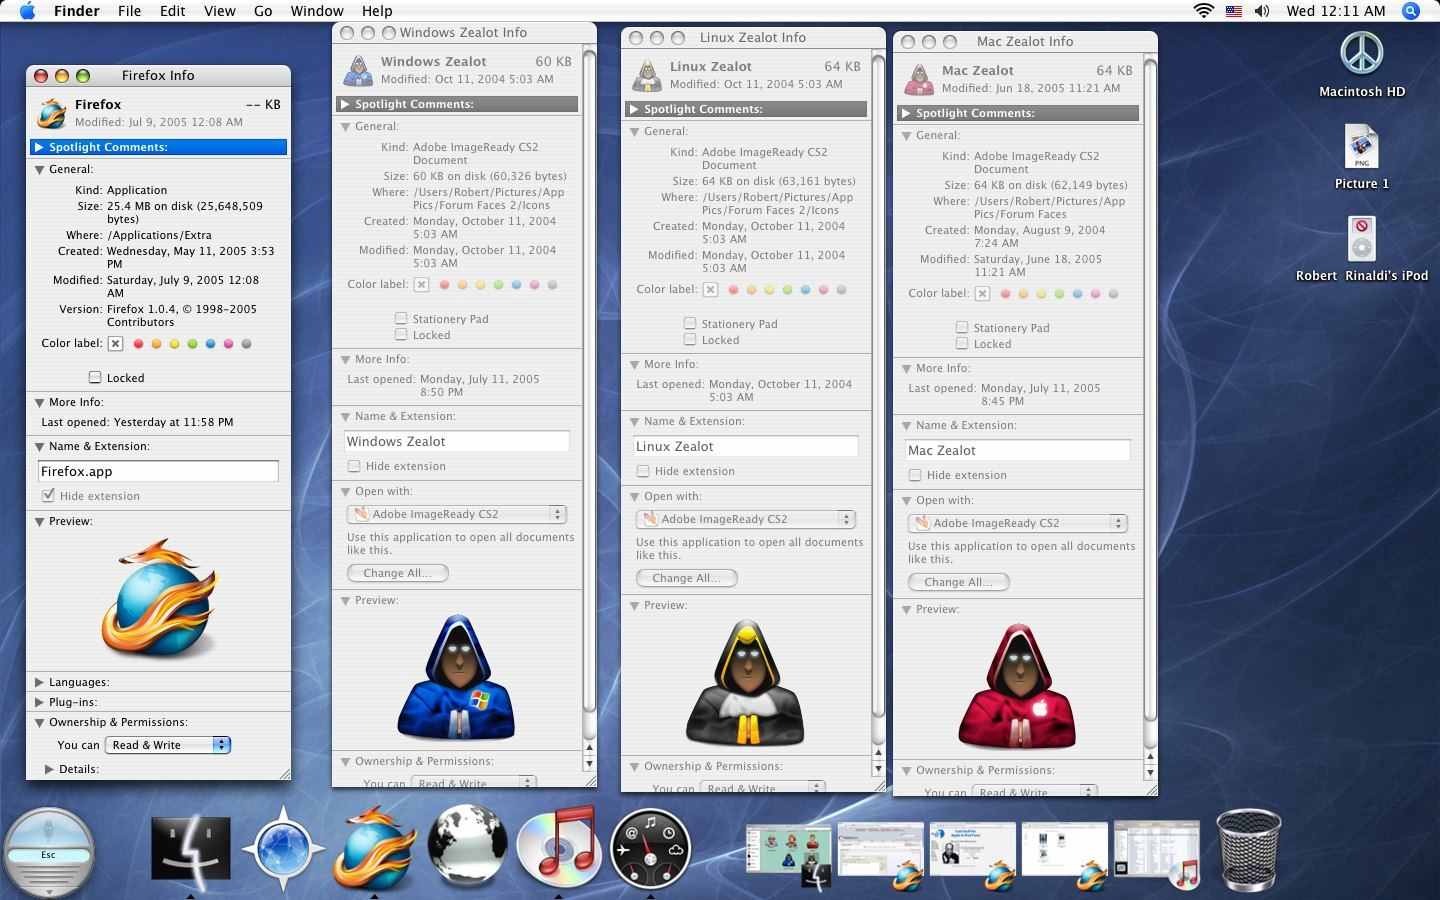Open the Edit menu

[x=172, y=11]
